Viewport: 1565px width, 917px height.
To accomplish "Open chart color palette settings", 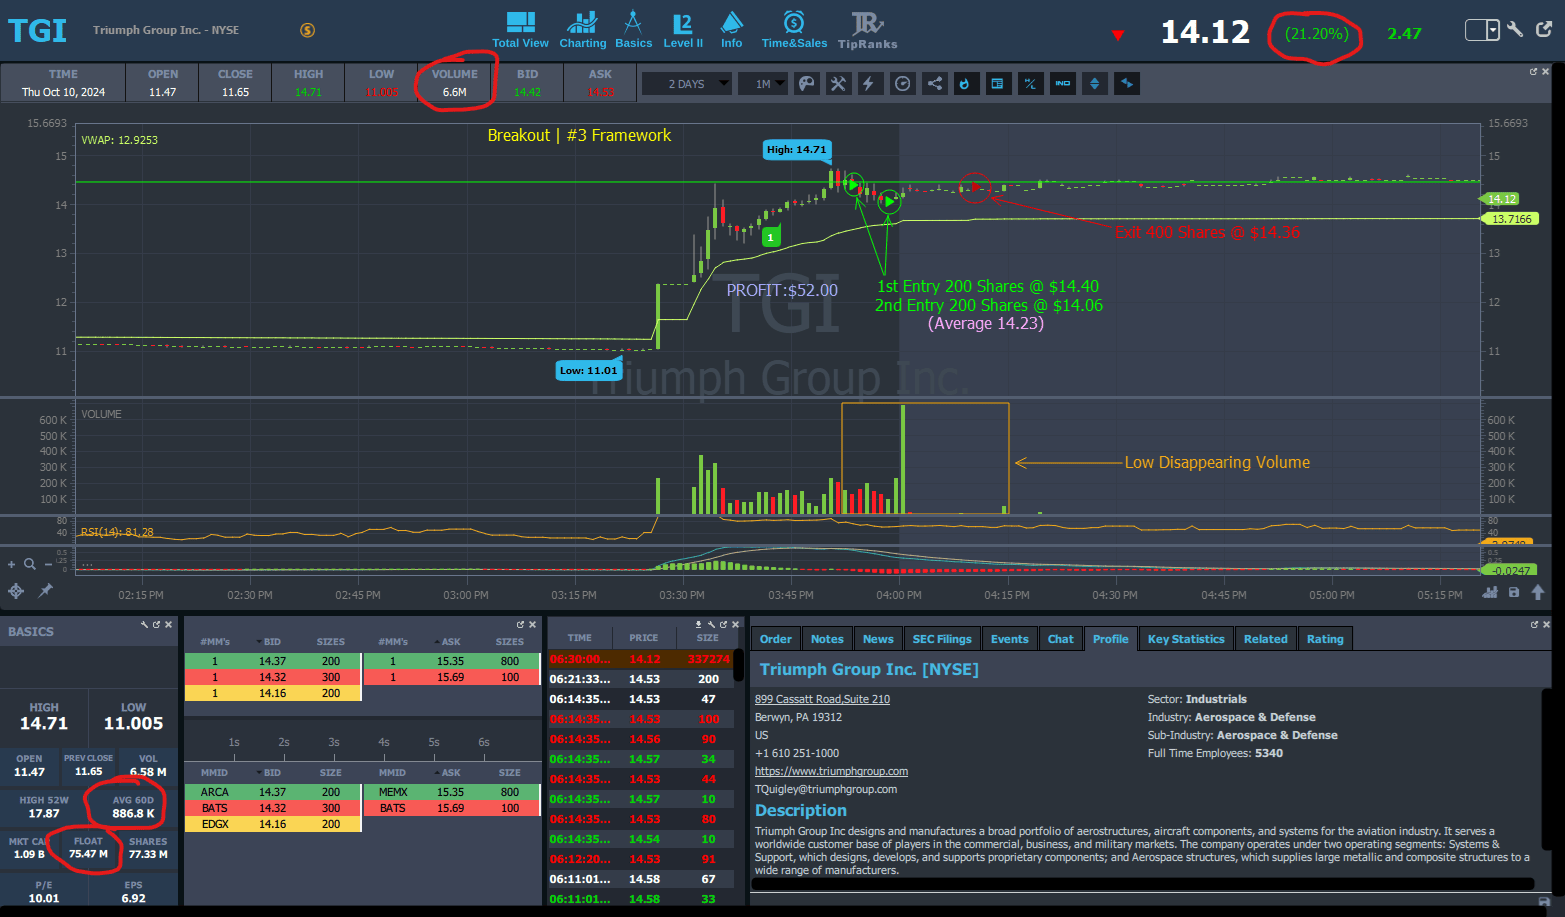I will 806,84.
